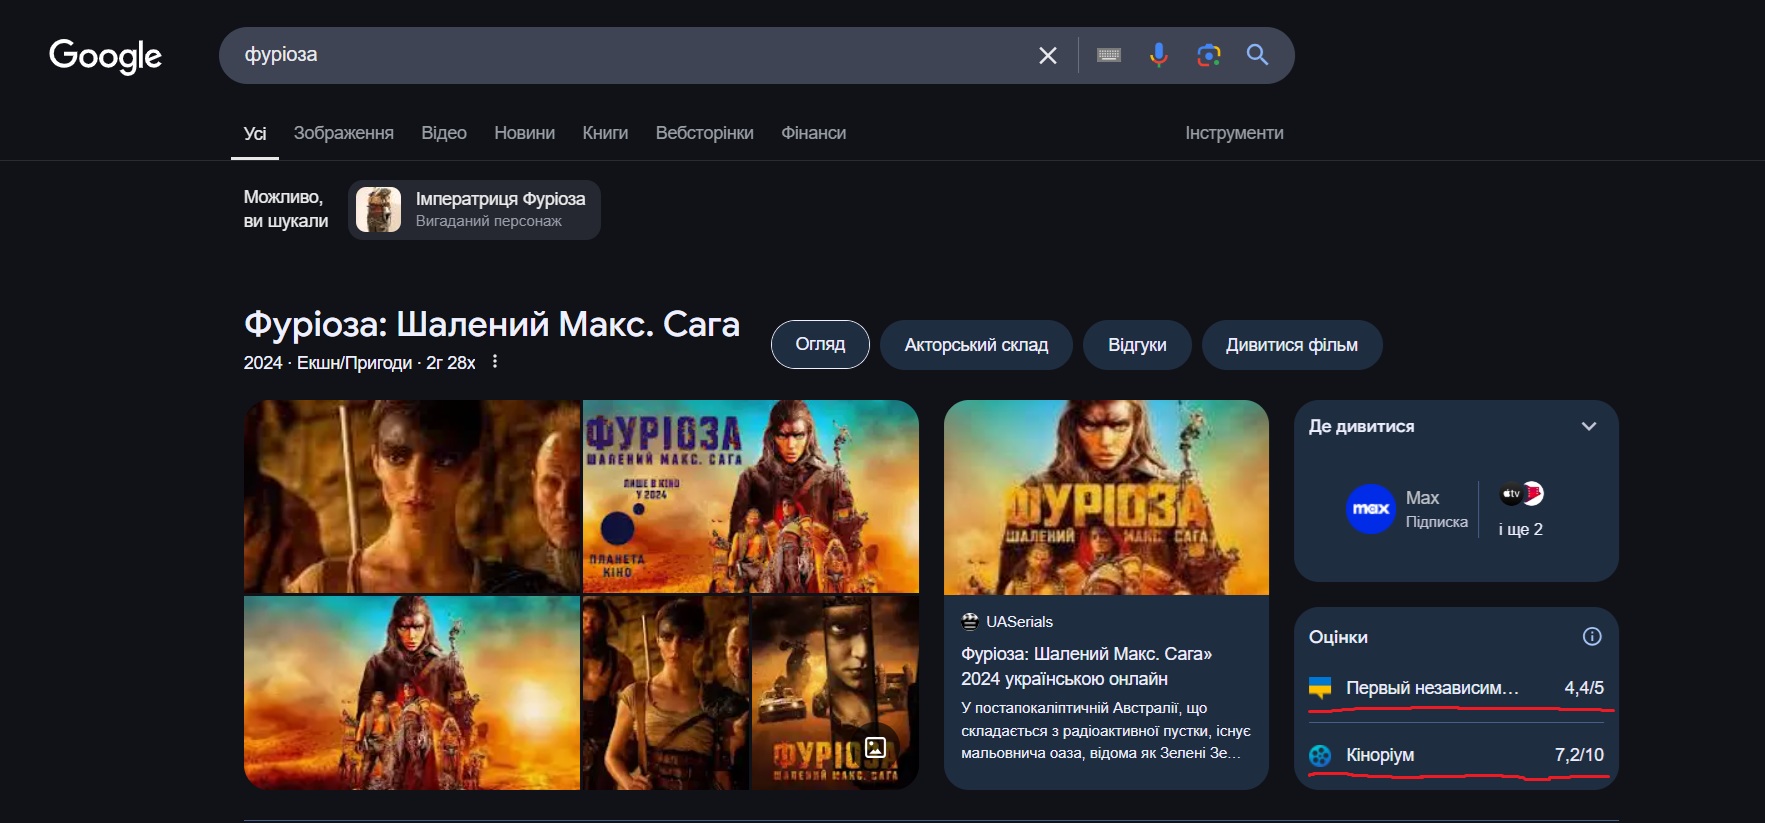Screen dimensions: 1765x823
Task: Click the UASerials plot description text
Action: tap(1106, 730)
